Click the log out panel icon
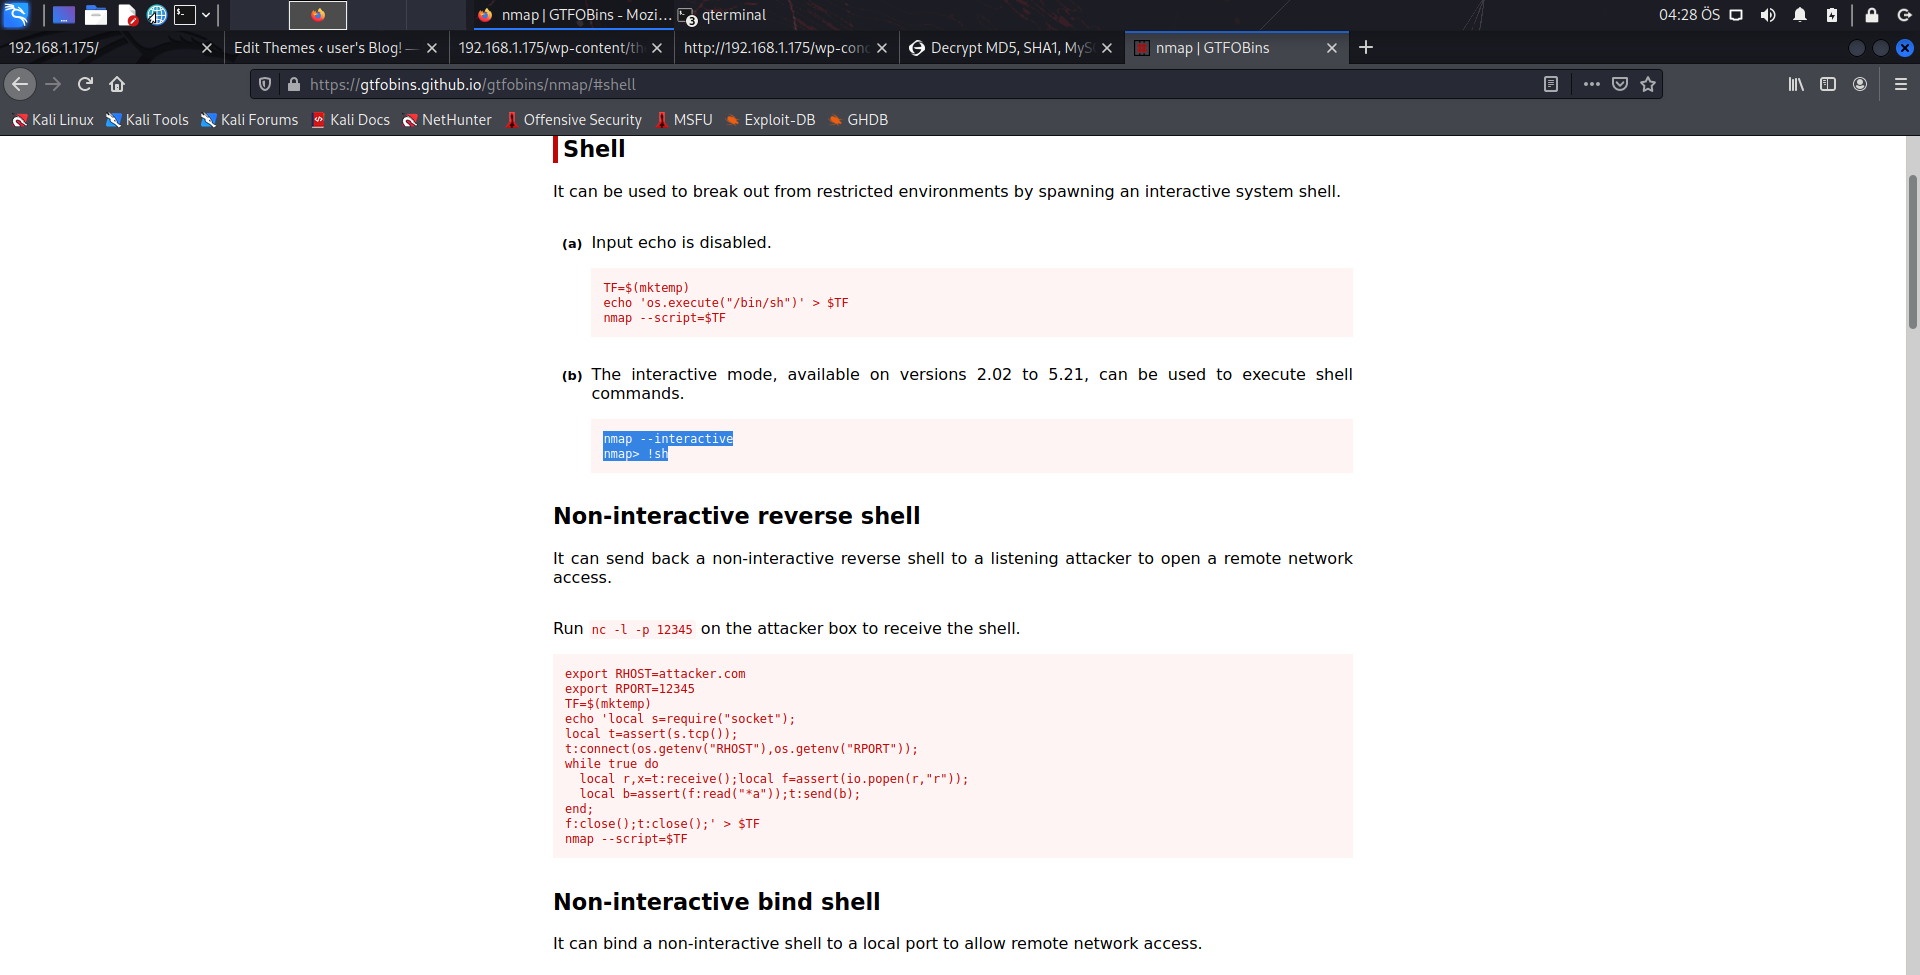This screenshot has width=1920, height=975. (x=1904, y=15)
